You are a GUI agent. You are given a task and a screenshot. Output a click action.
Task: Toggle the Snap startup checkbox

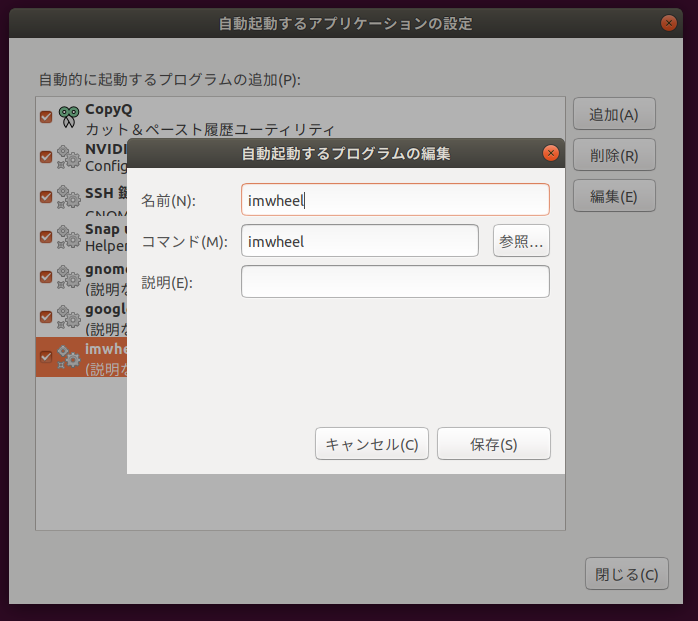pos(46,237)
